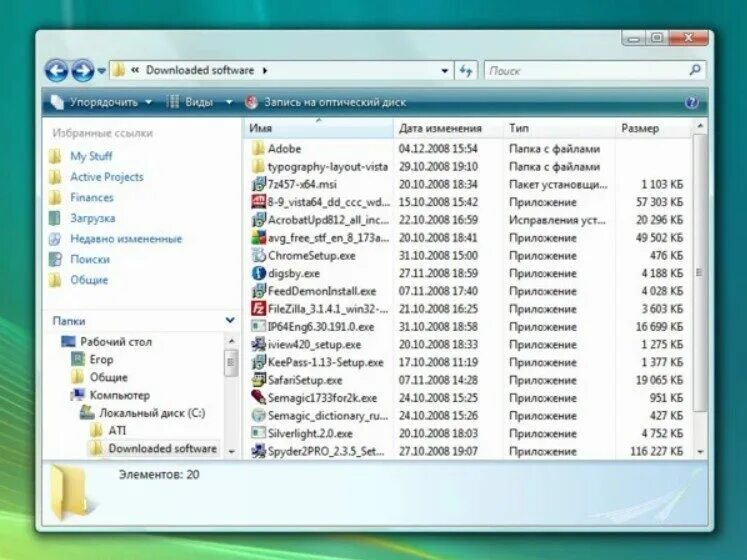The width and height of the screenshot is (747, 560).
Task: Open recent pages dropdown next to Forward
Action: pos(101,71)
